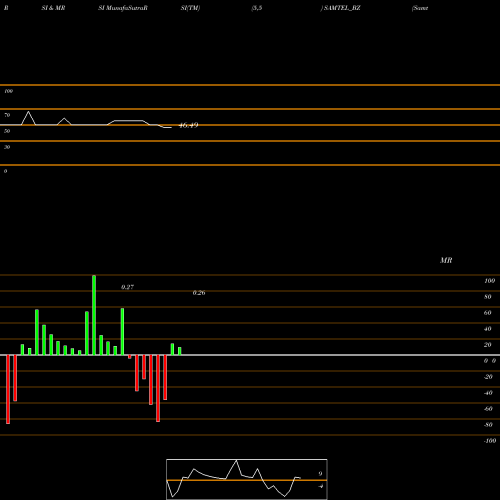Screen dimensions: 500x500
Task: Click the RSI axis label 0
Action: click(5, 171)
